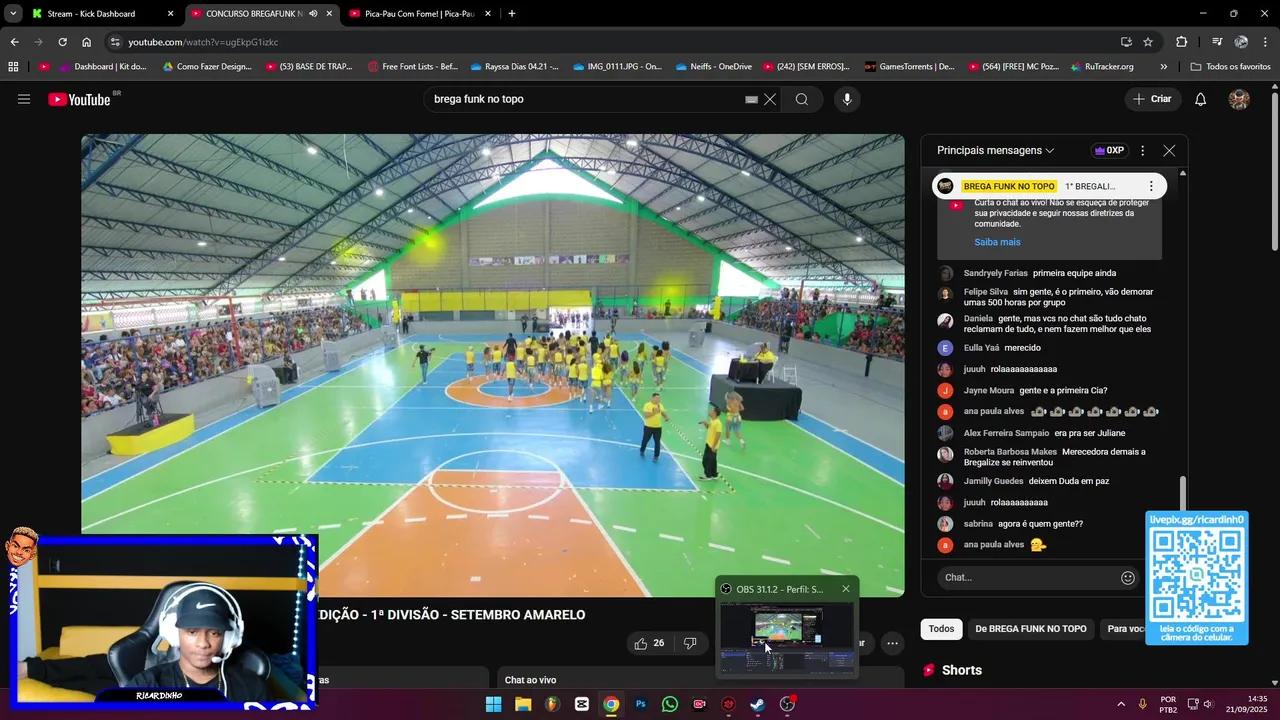
Task: Open the tab search dropdown arrow
Action: point(13,14)
